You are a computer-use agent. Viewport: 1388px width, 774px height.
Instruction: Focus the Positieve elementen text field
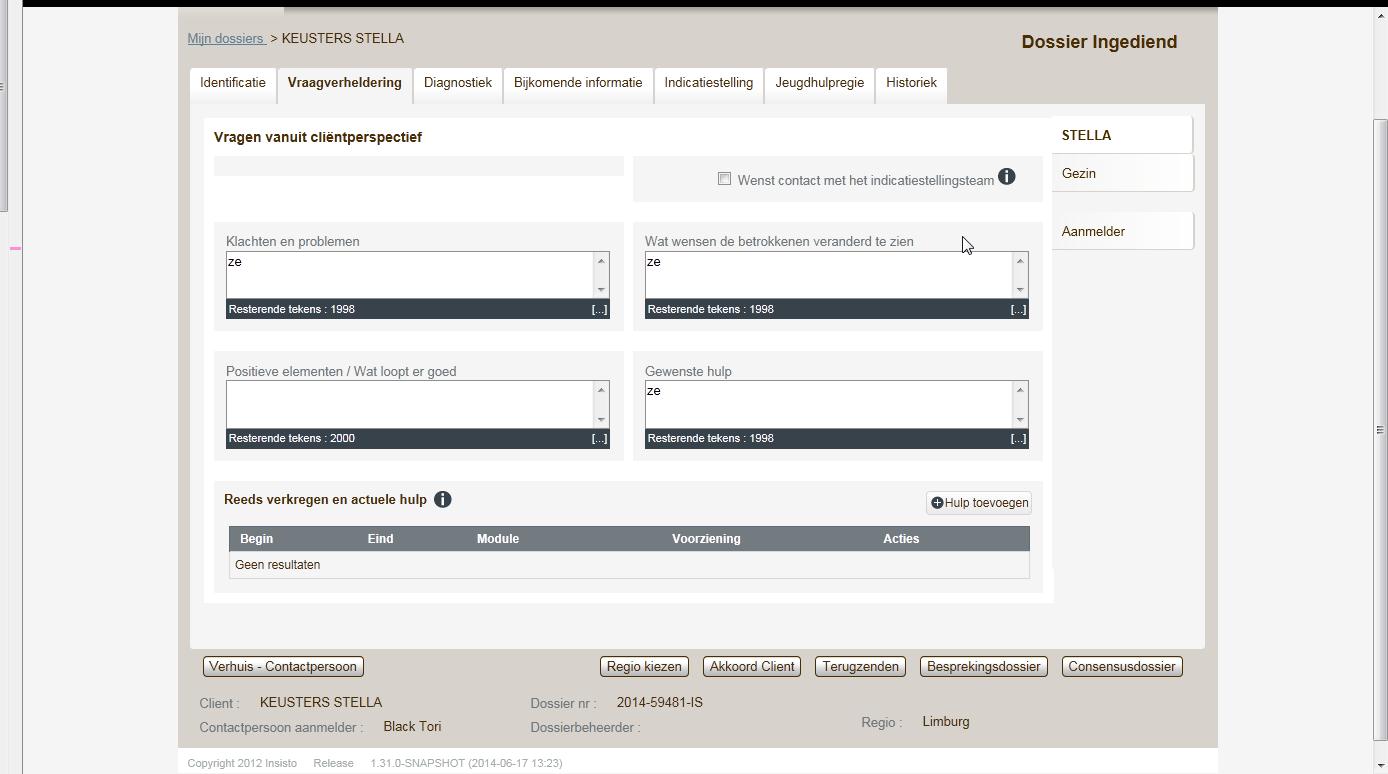[x=410, y=404]
